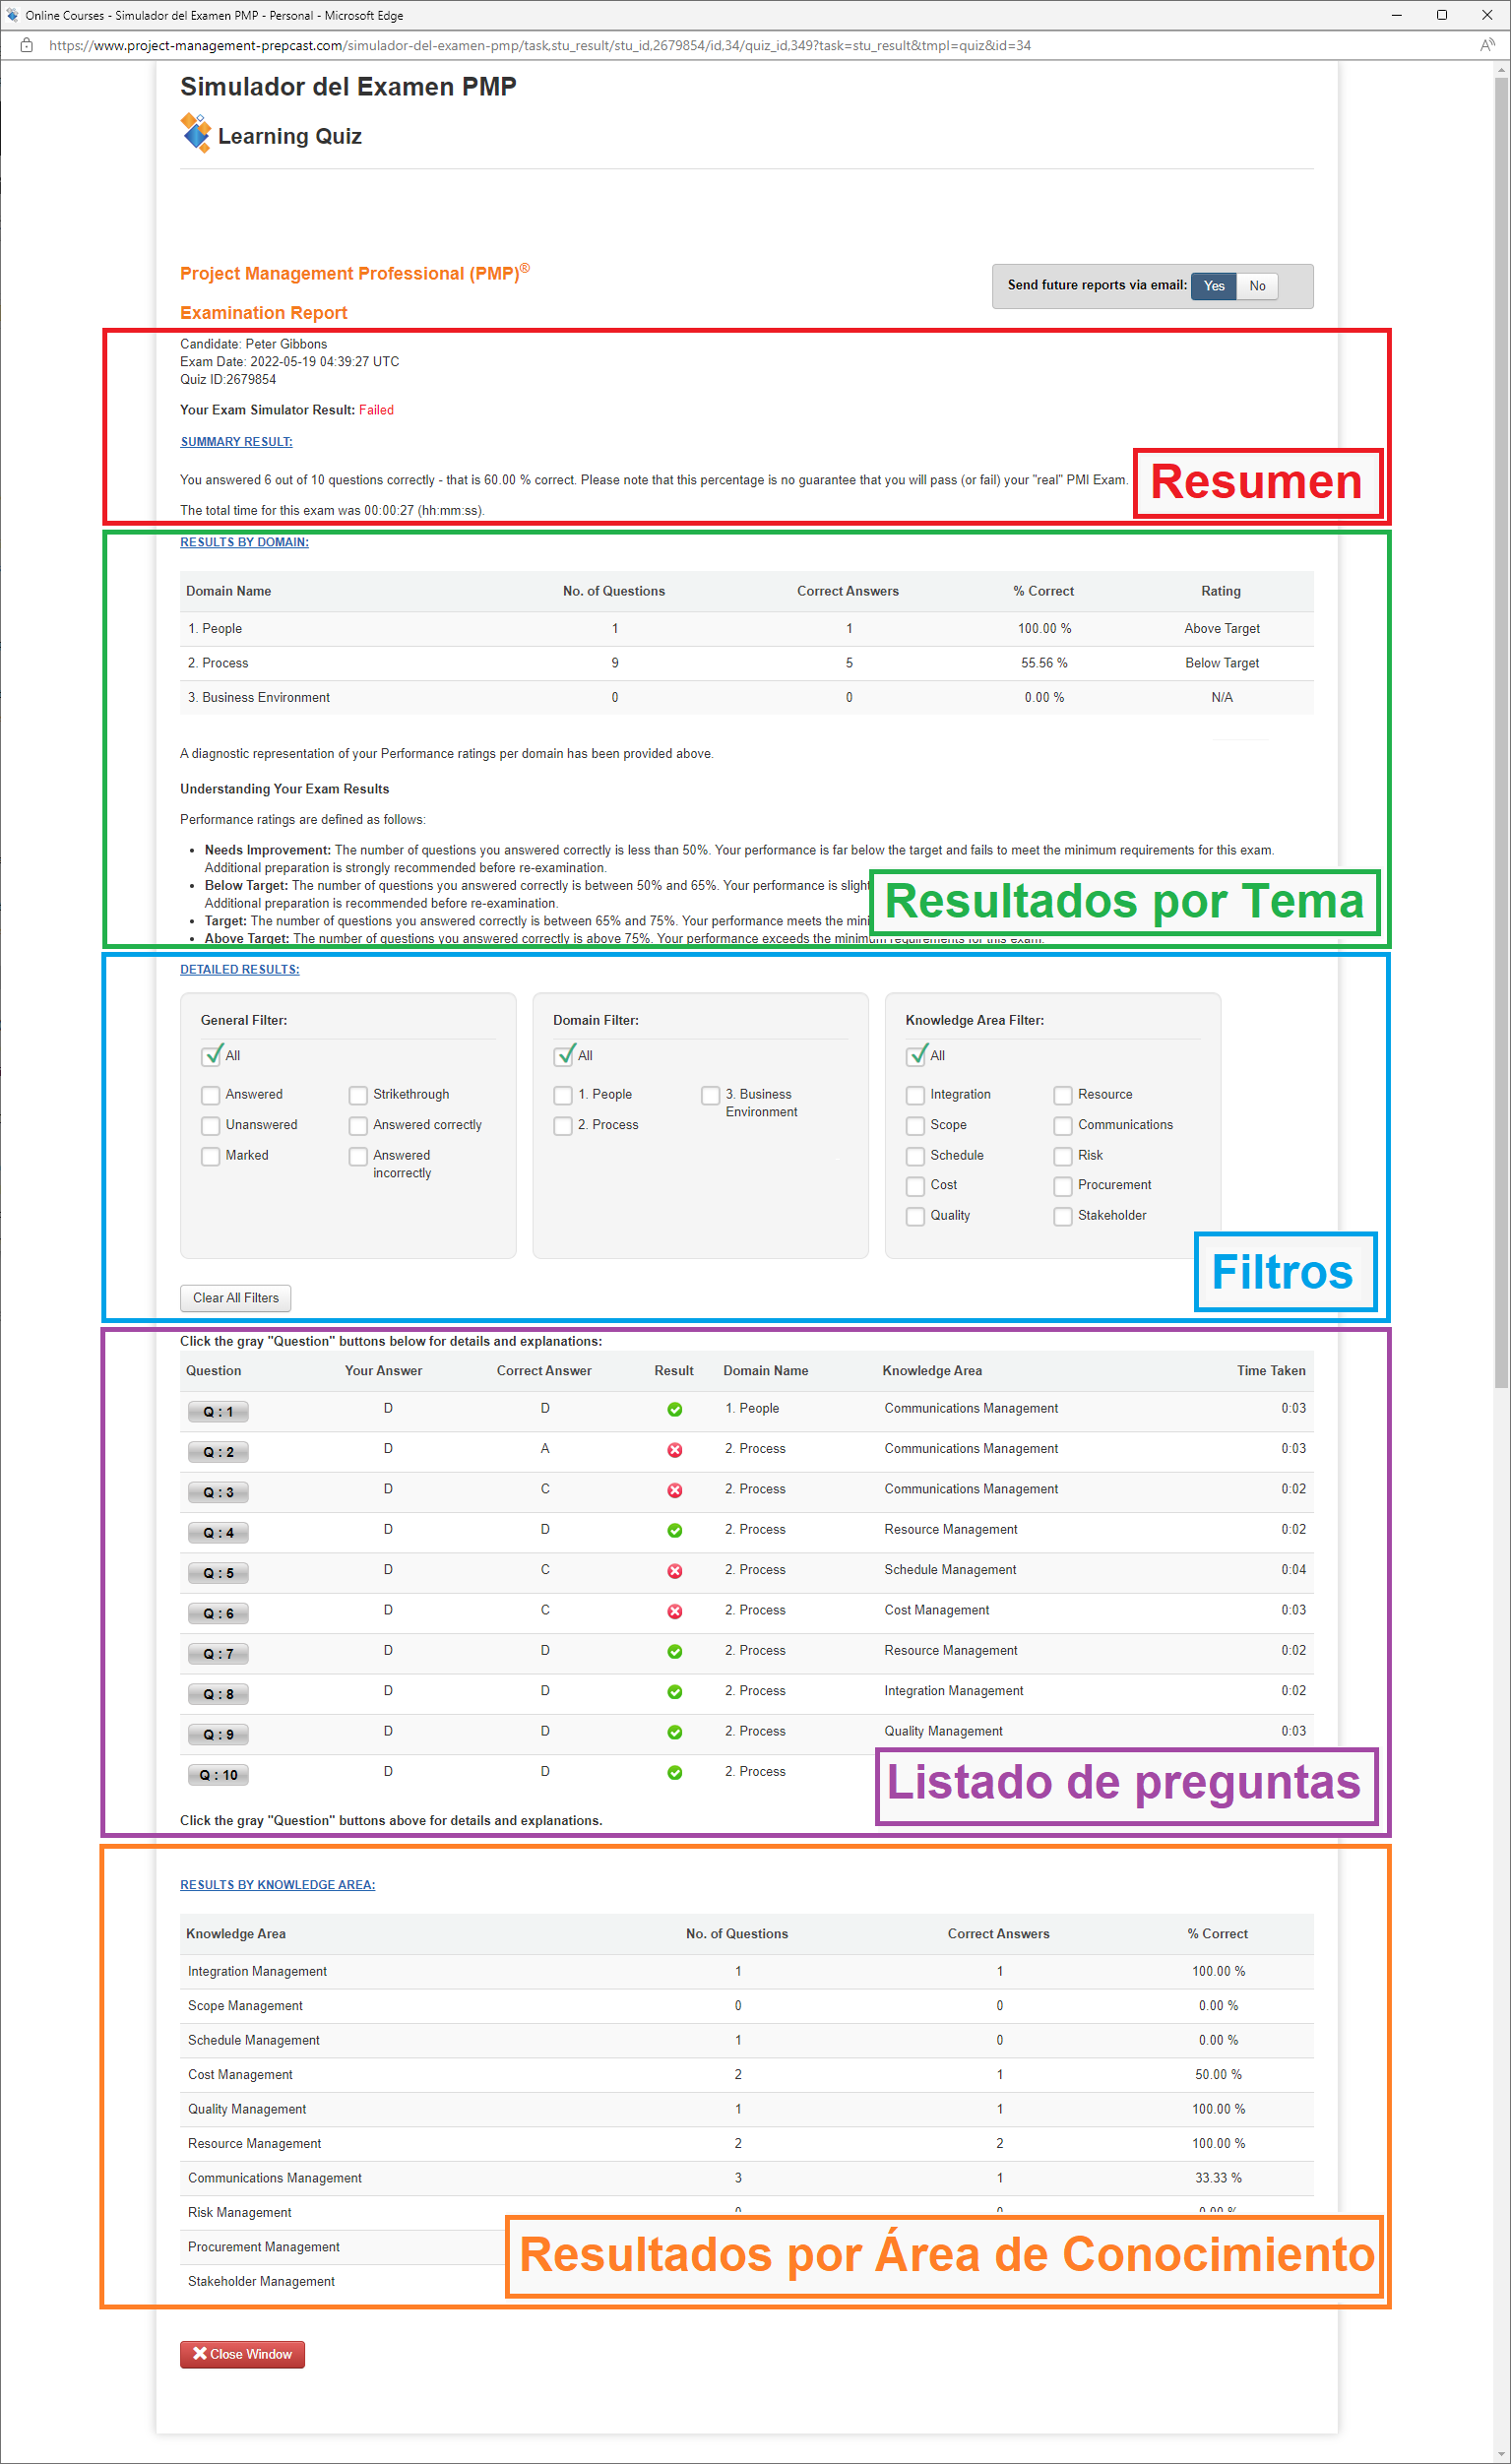Check the Schedule knowledge area filter

point(915,1156)
